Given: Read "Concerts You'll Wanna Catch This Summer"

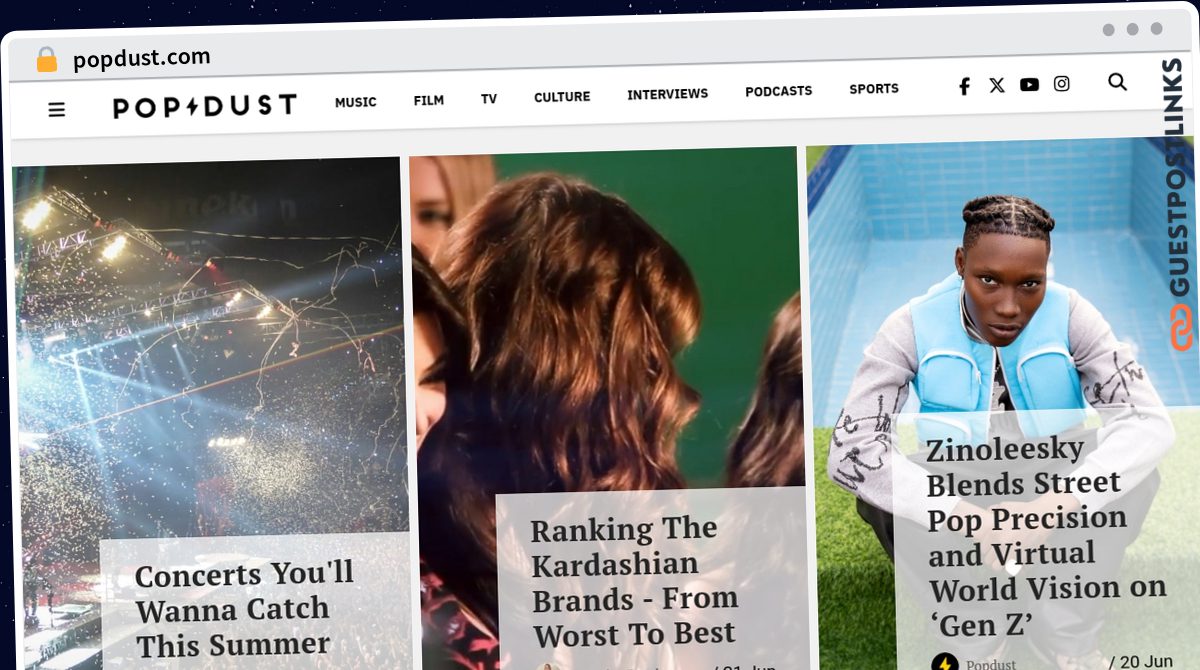Looking at the screenshot, I should click(x=244, y=609).
